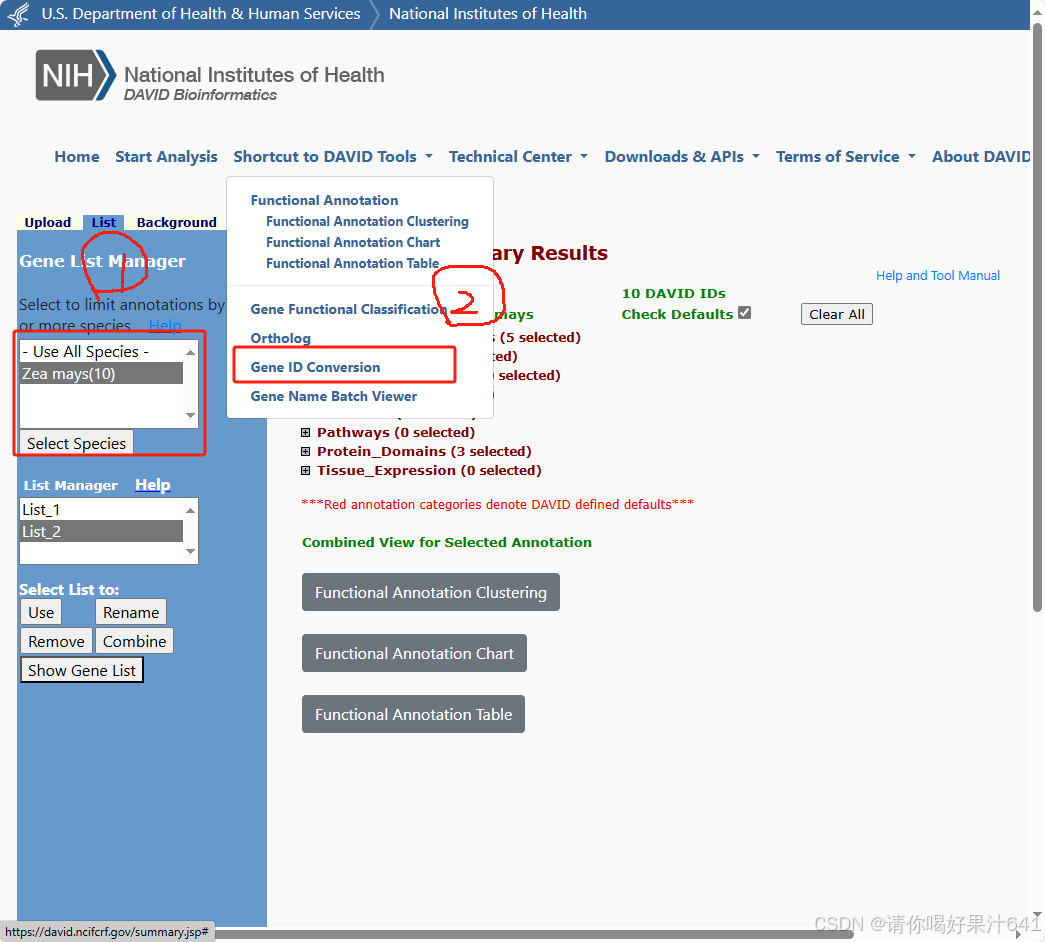Open Shortcut to DAVID Tools dropdown

click(333, 157)
